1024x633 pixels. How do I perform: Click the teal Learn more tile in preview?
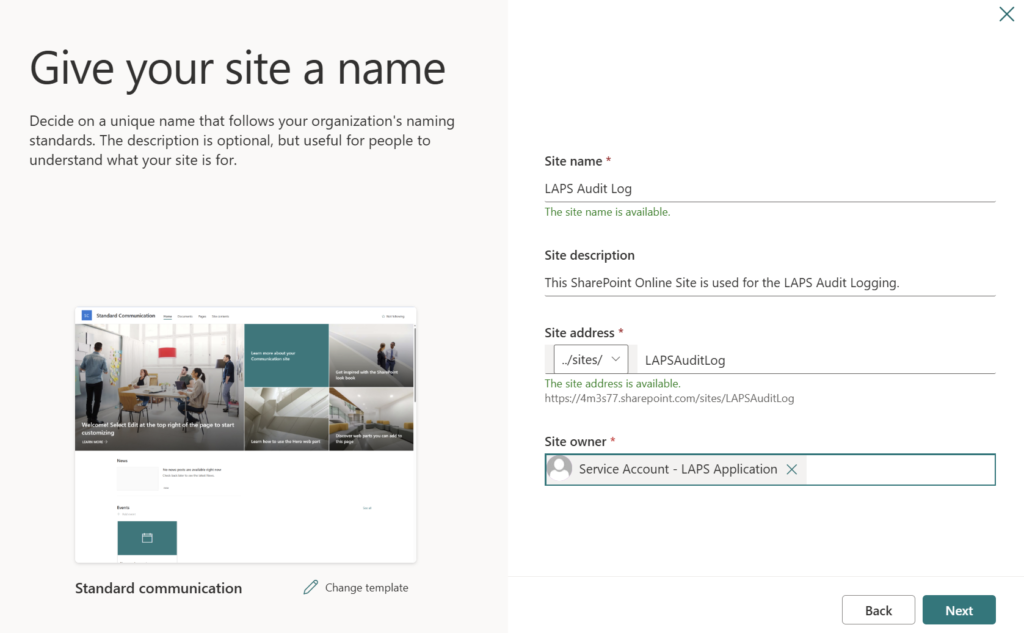[286, 355]
